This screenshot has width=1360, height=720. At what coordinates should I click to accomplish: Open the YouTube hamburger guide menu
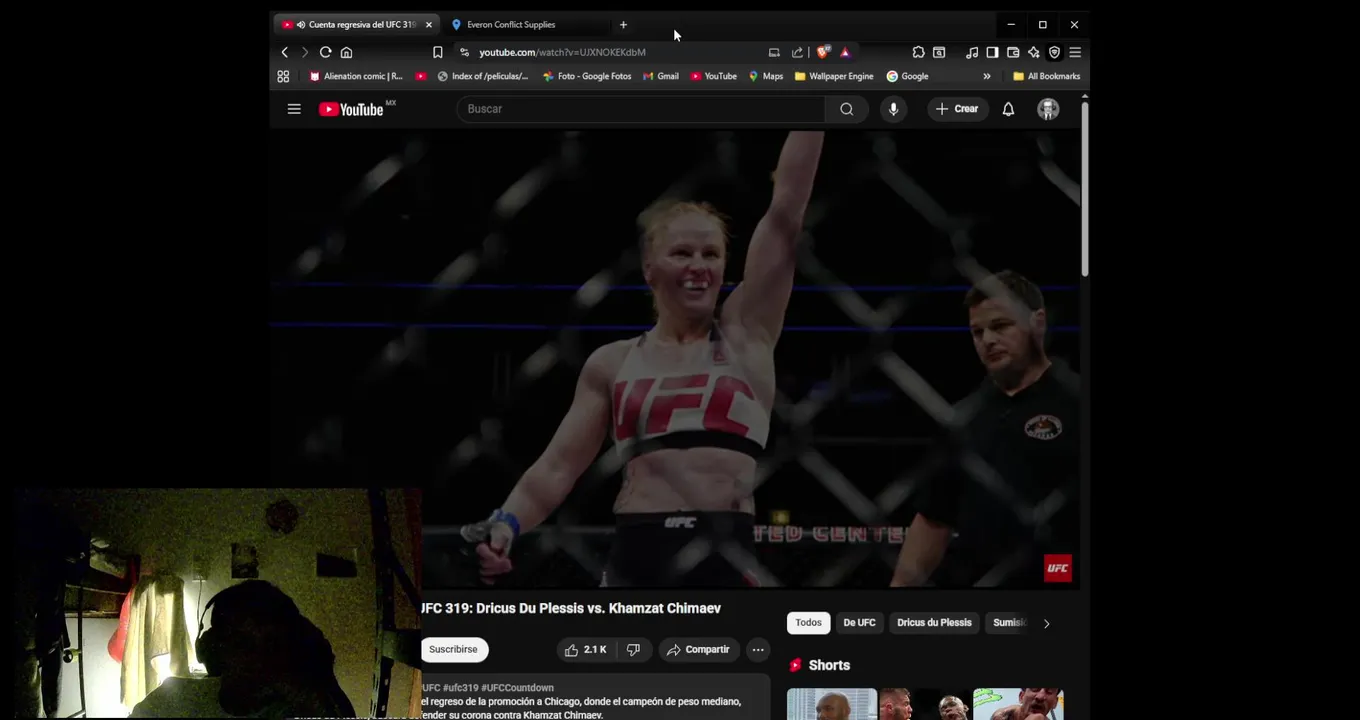(x=294, y=109)
